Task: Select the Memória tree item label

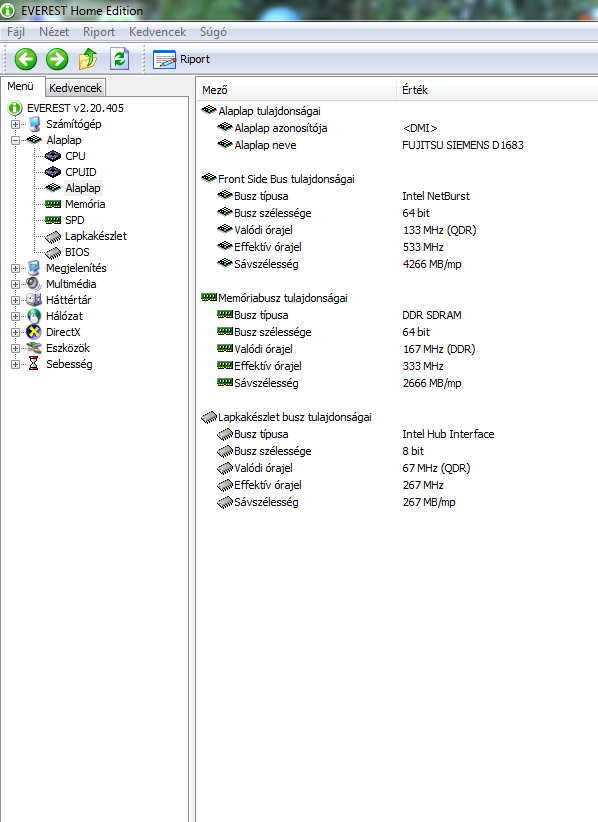Action: [85, 204]
